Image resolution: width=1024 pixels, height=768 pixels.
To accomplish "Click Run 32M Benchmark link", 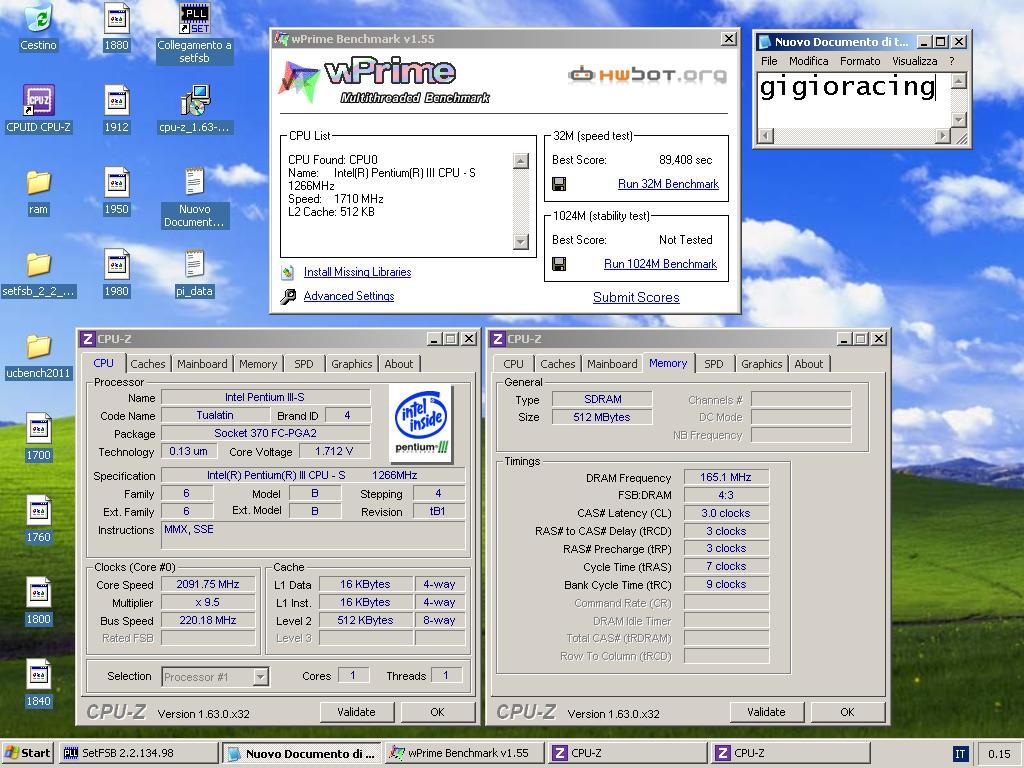I will 668,184.
